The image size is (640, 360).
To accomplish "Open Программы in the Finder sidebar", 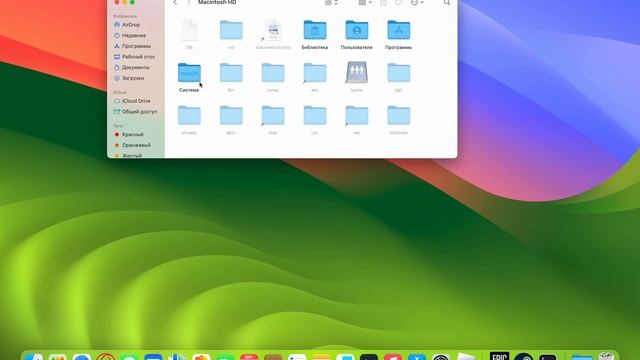I will (136, 46).
